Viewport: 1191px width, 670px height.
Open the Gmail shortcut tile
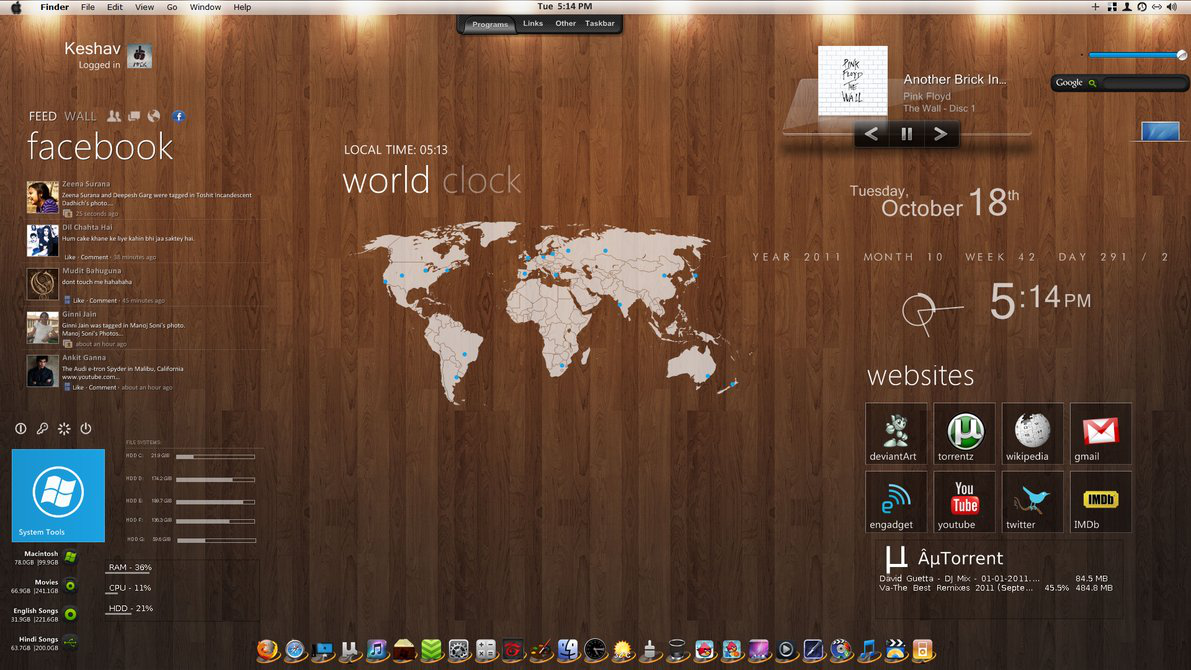click(x=1100, y=434)
